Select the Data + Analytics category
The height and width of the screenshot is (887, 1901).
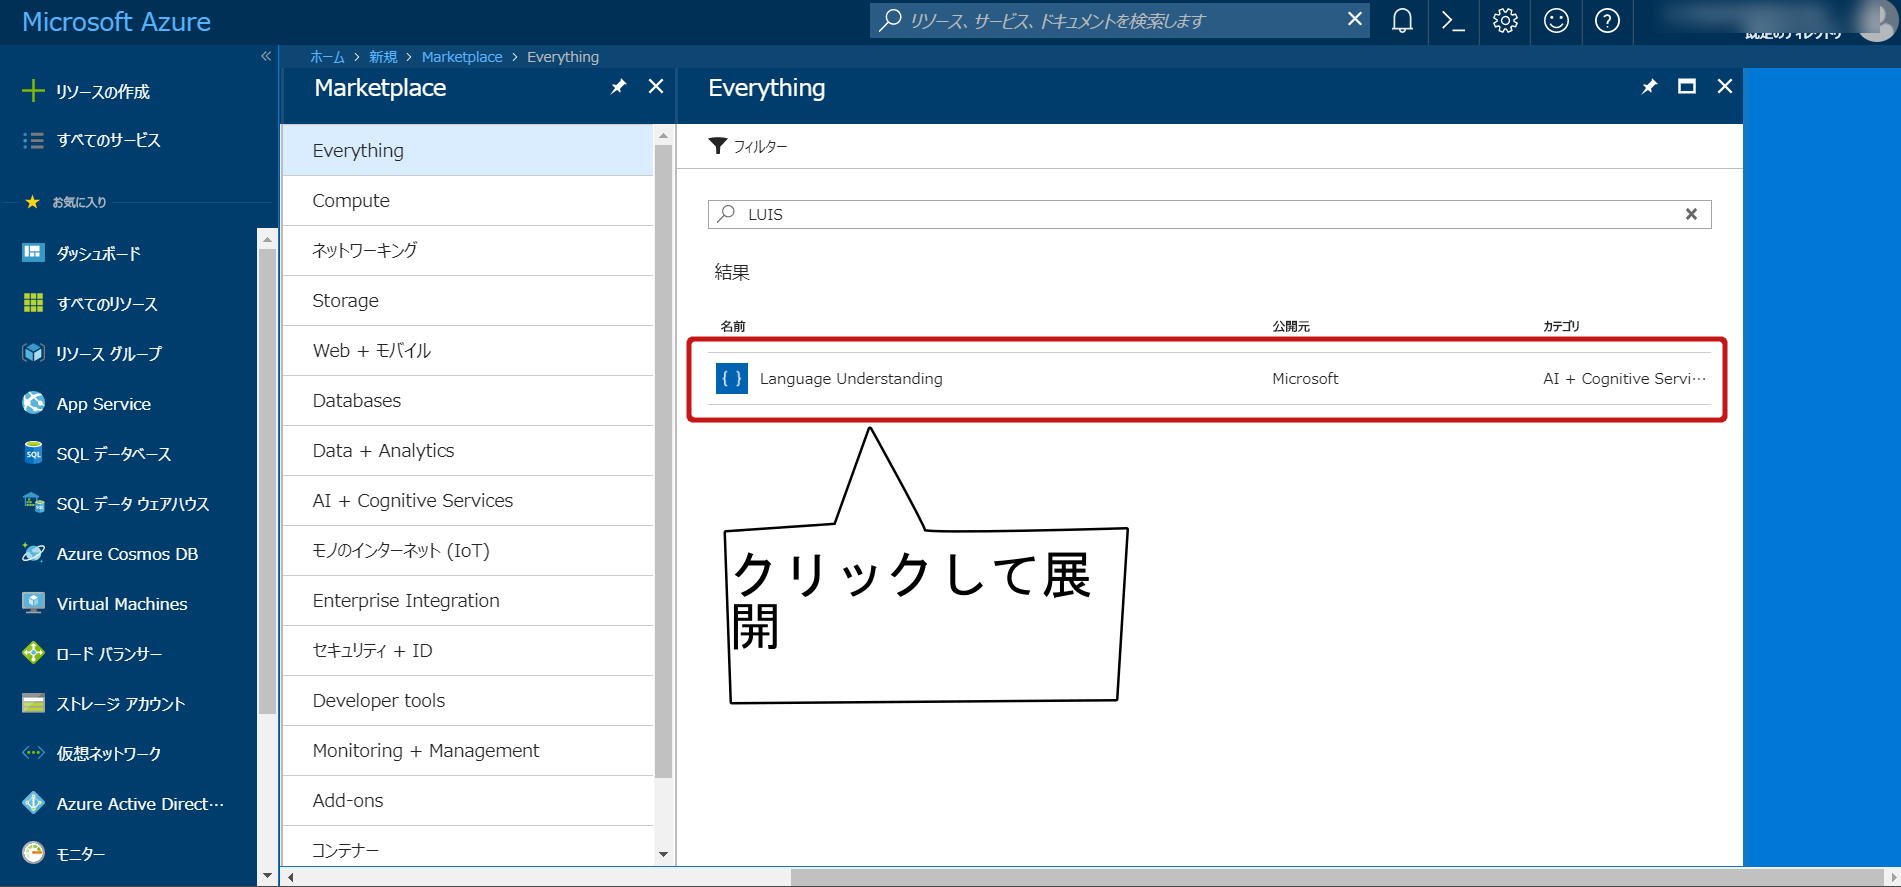pyautogui.click(x=468, y=450)
